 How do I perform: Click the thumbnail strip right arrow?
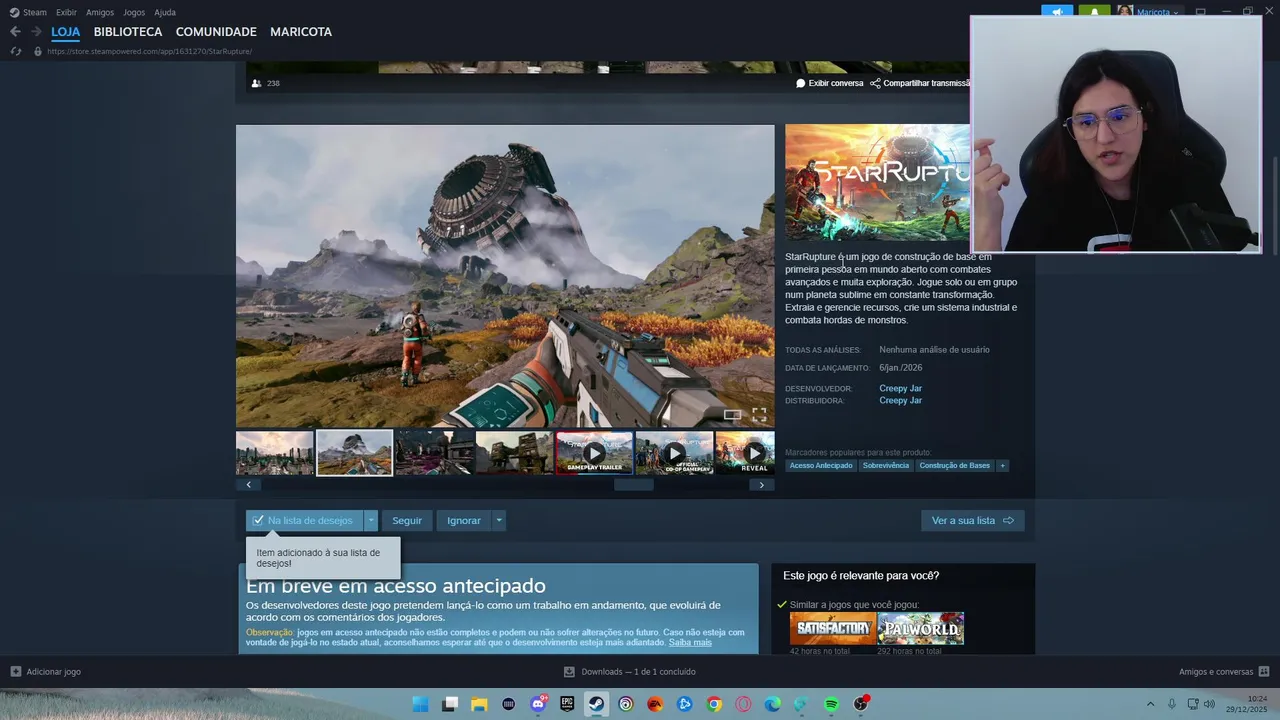(x=762, y=485)
